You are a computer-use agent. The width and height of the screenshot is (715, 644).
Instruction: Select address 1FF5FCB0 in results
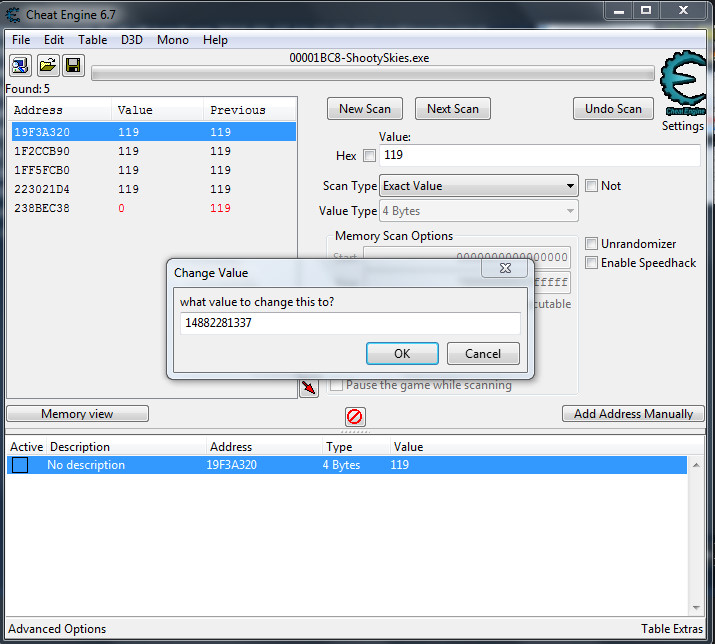[x=154, y=170]
